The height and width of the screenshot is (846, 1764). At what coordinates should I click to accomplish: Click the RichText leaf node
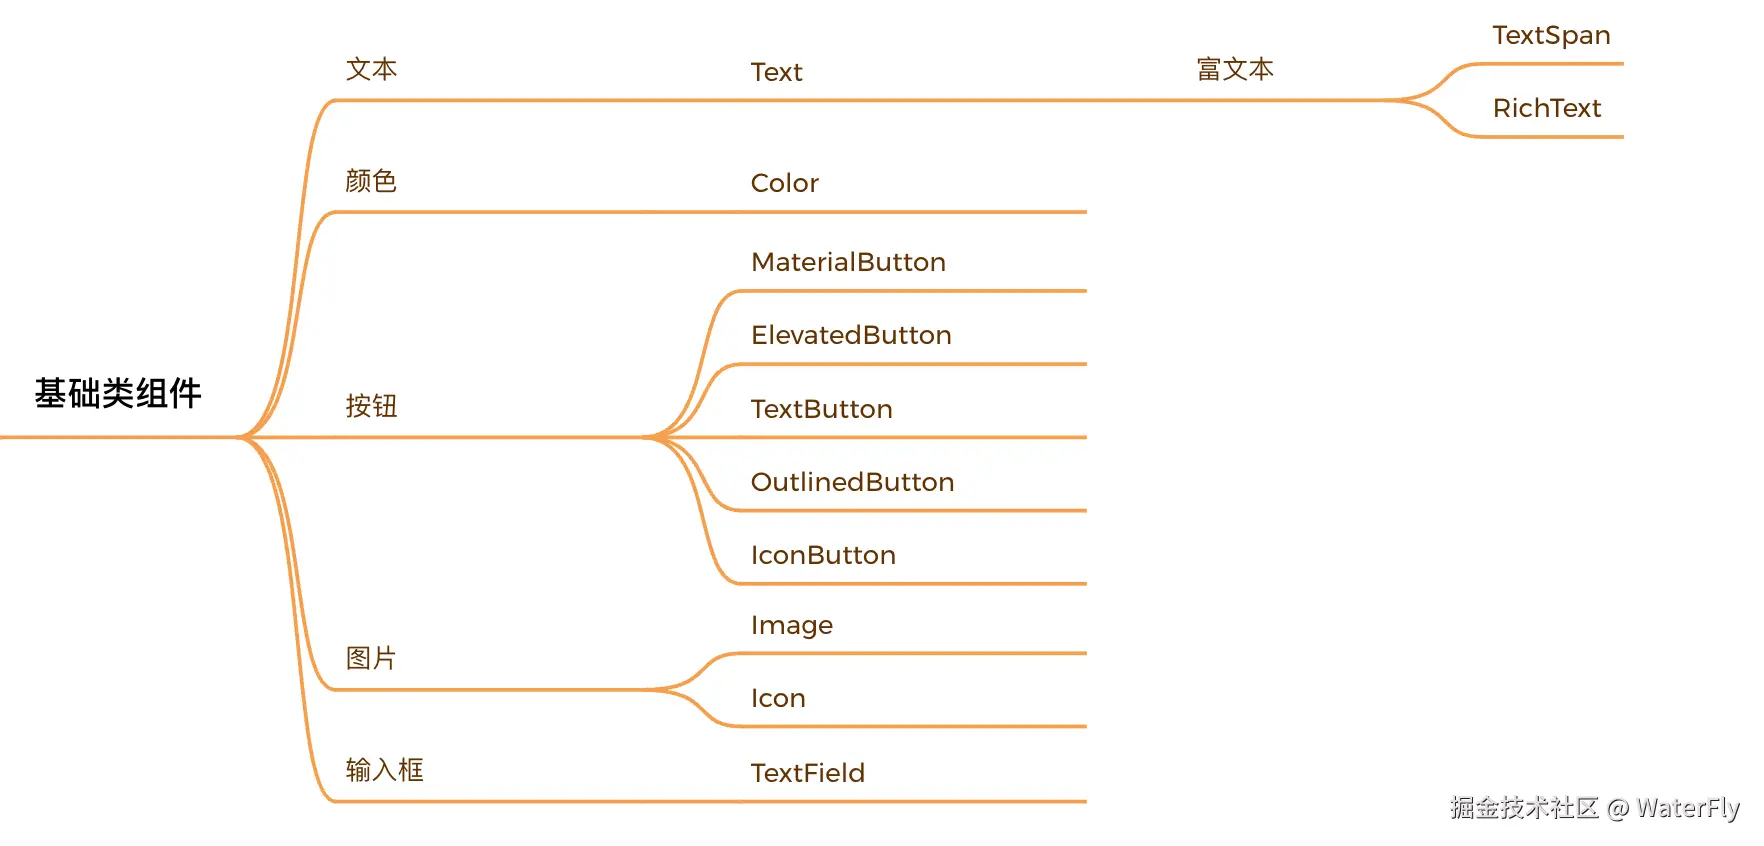click(x=1546, y=109)
